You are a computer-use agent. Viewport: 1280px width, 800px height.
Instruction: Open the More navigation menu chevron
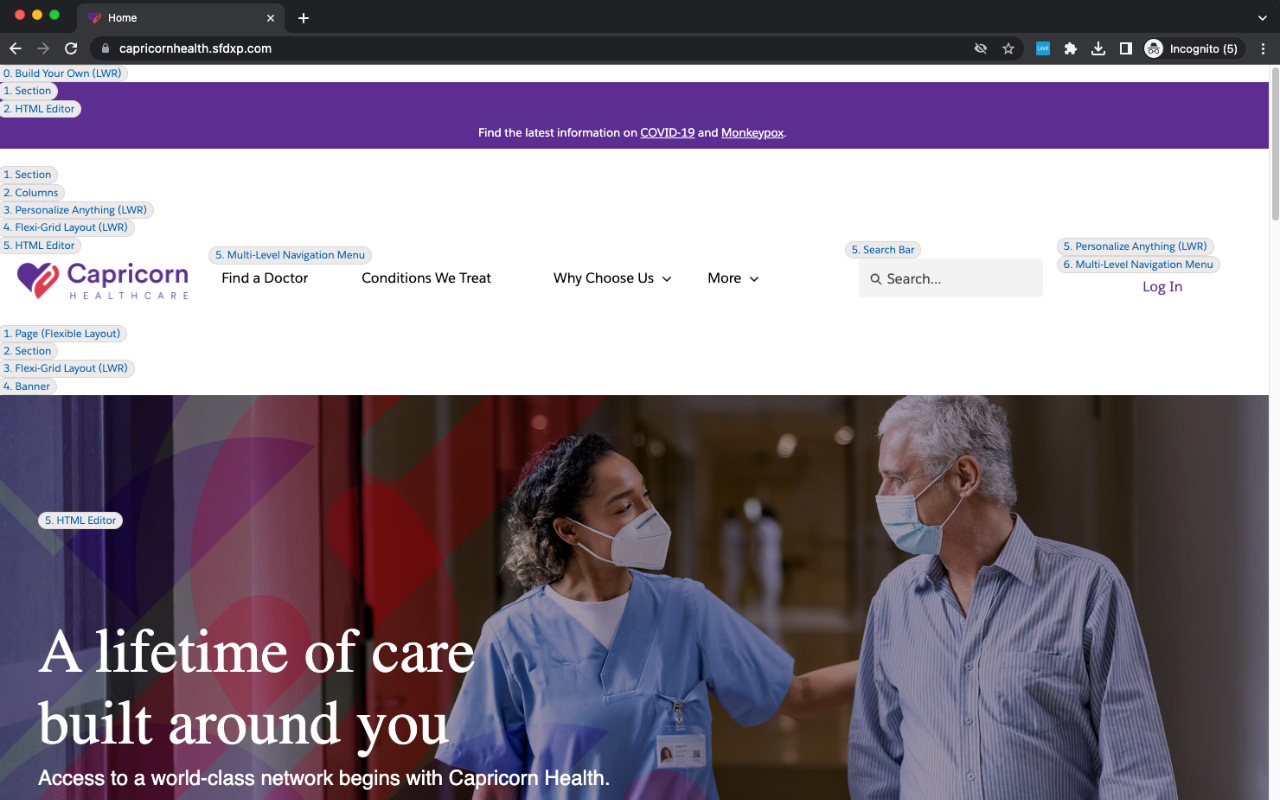(x=755, y=279)
